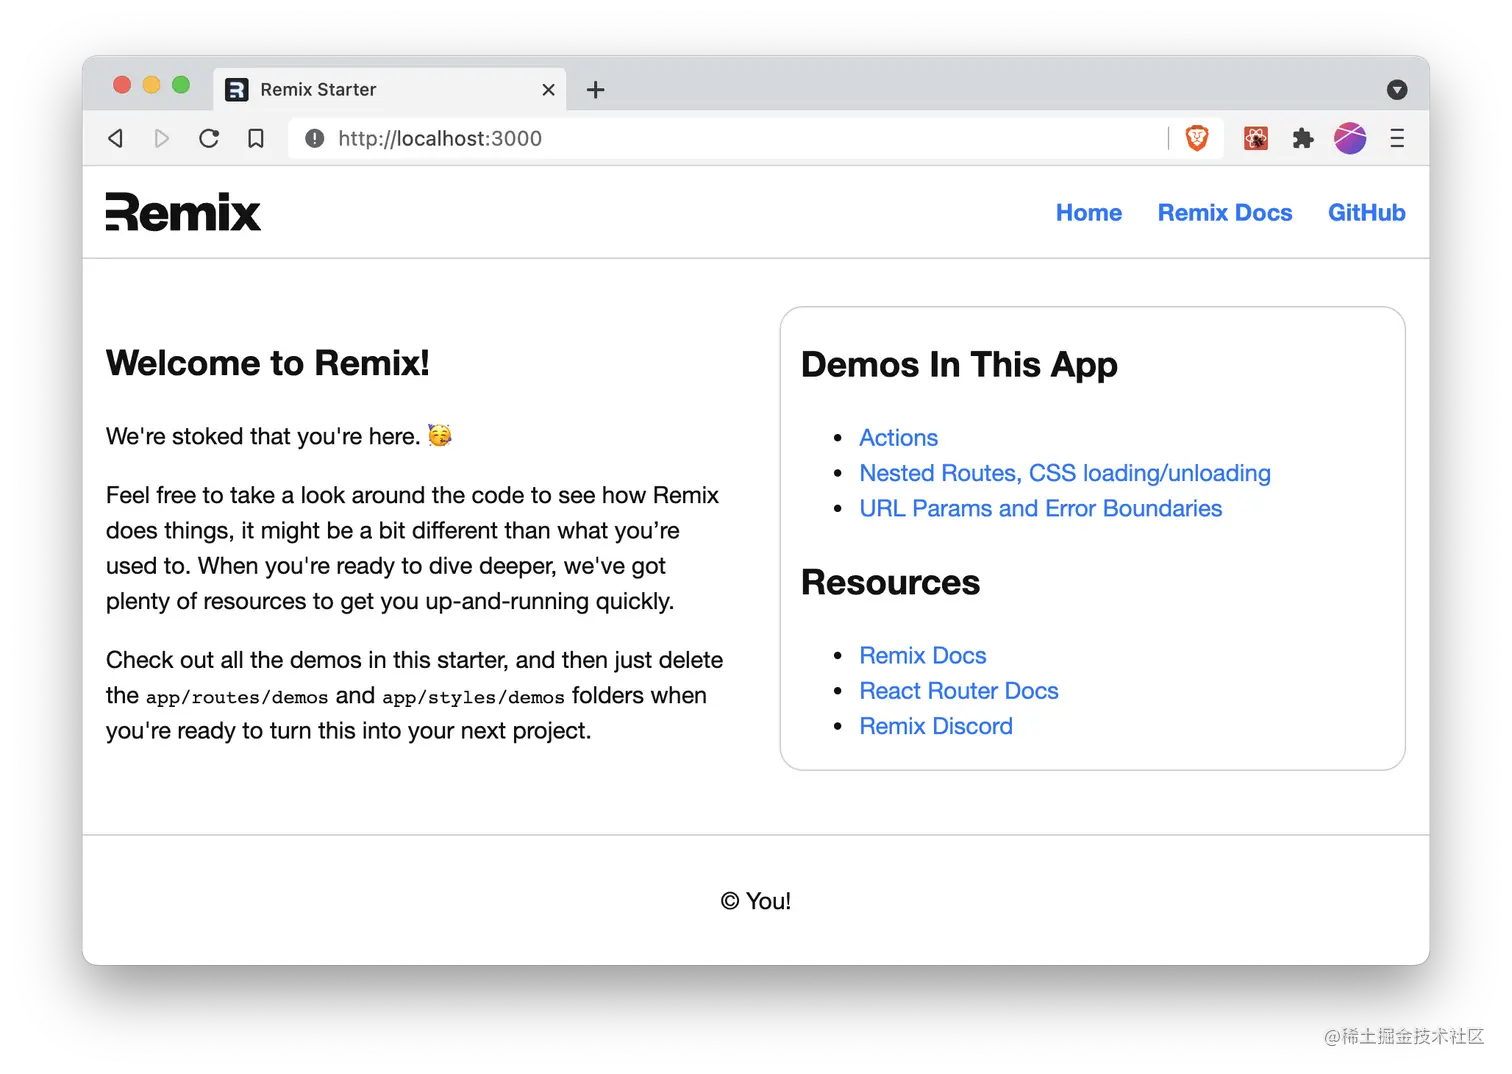Open Nested Routes, CSS loading/unloading demo
This screenshot has width=1512, height=1074.
pyautogui.click(x=1065, y=473)
